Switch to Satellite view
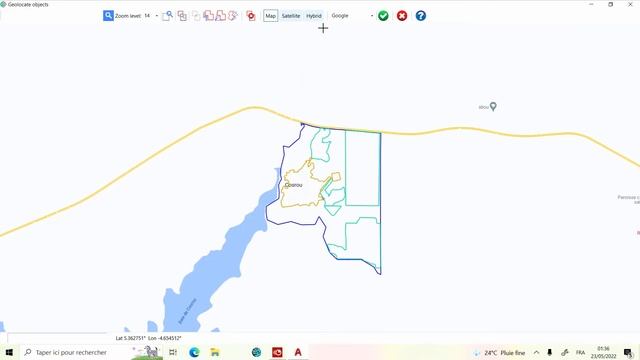640x360 pixels. [291, 16]
